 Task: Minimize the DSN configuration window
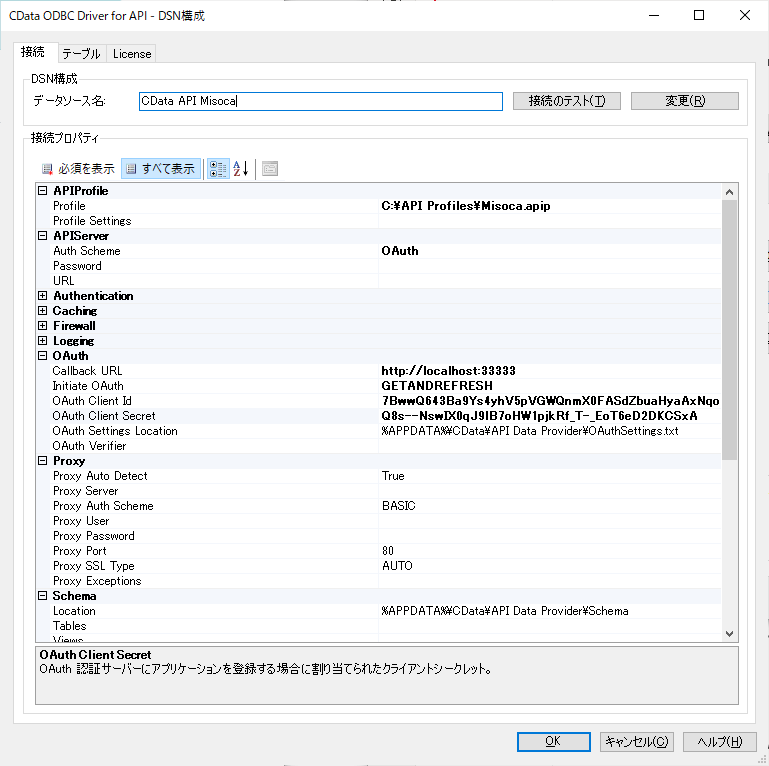click(x=654, y=15)
